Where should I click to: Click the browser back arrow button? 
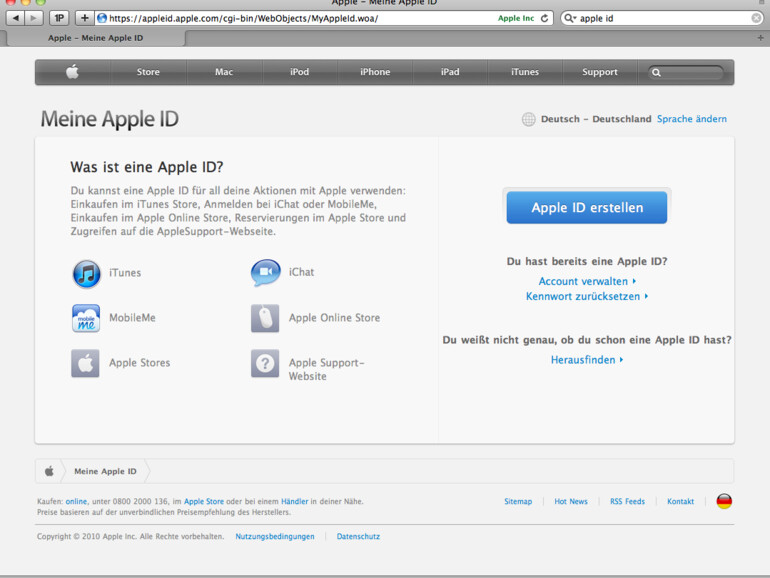click(15, 18)
